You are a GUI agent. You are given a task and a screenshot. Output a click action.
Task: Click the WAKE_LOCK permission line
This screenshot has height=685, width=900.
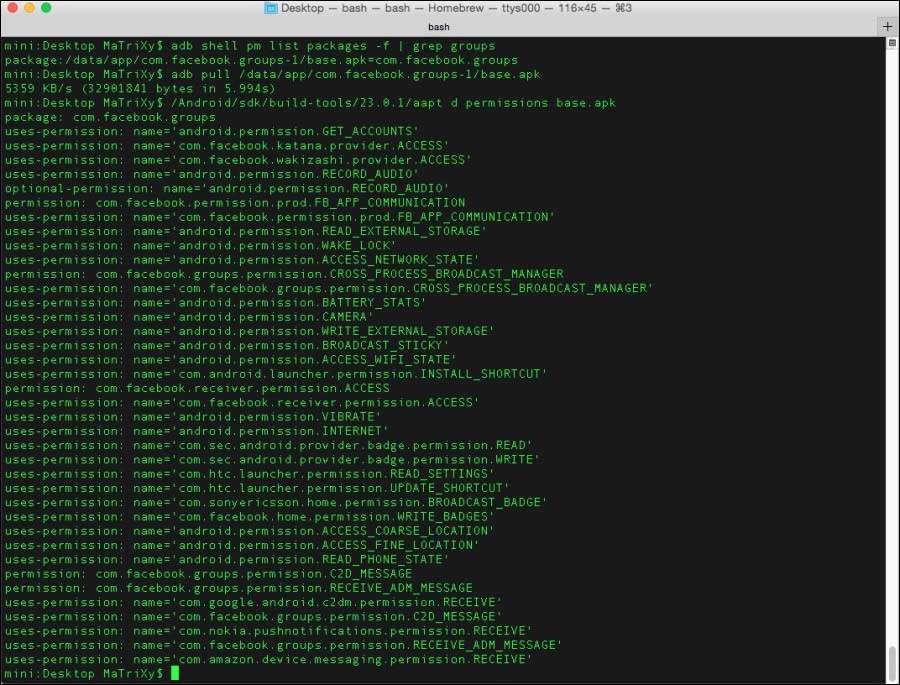point(200,246)
